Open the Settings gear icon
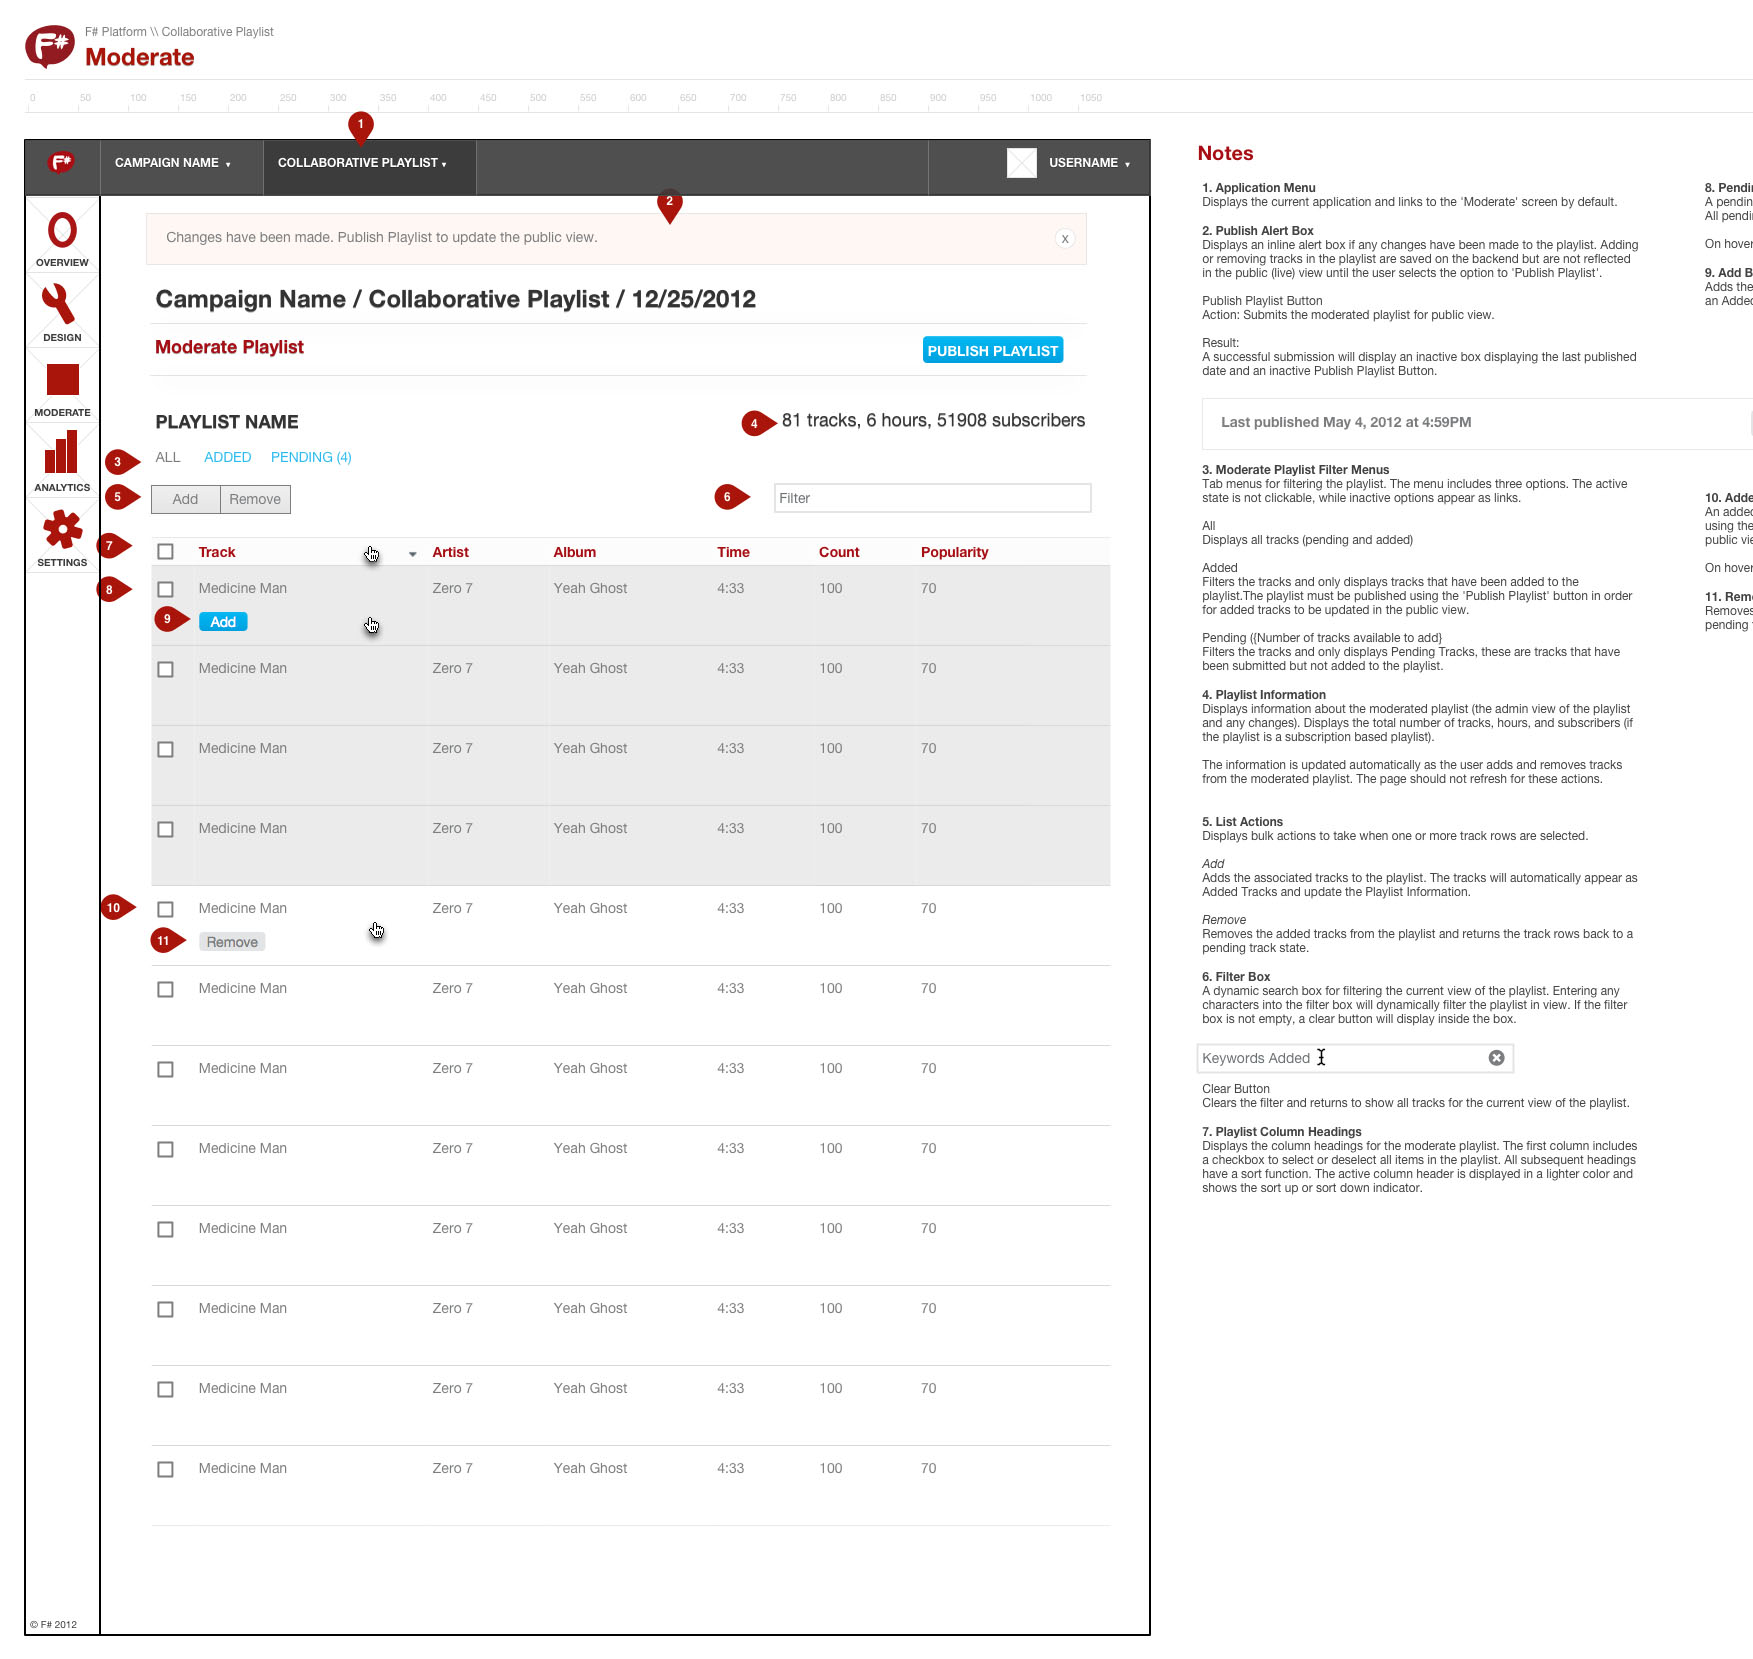The image size is (1753, 1659). tap(62, 529)
